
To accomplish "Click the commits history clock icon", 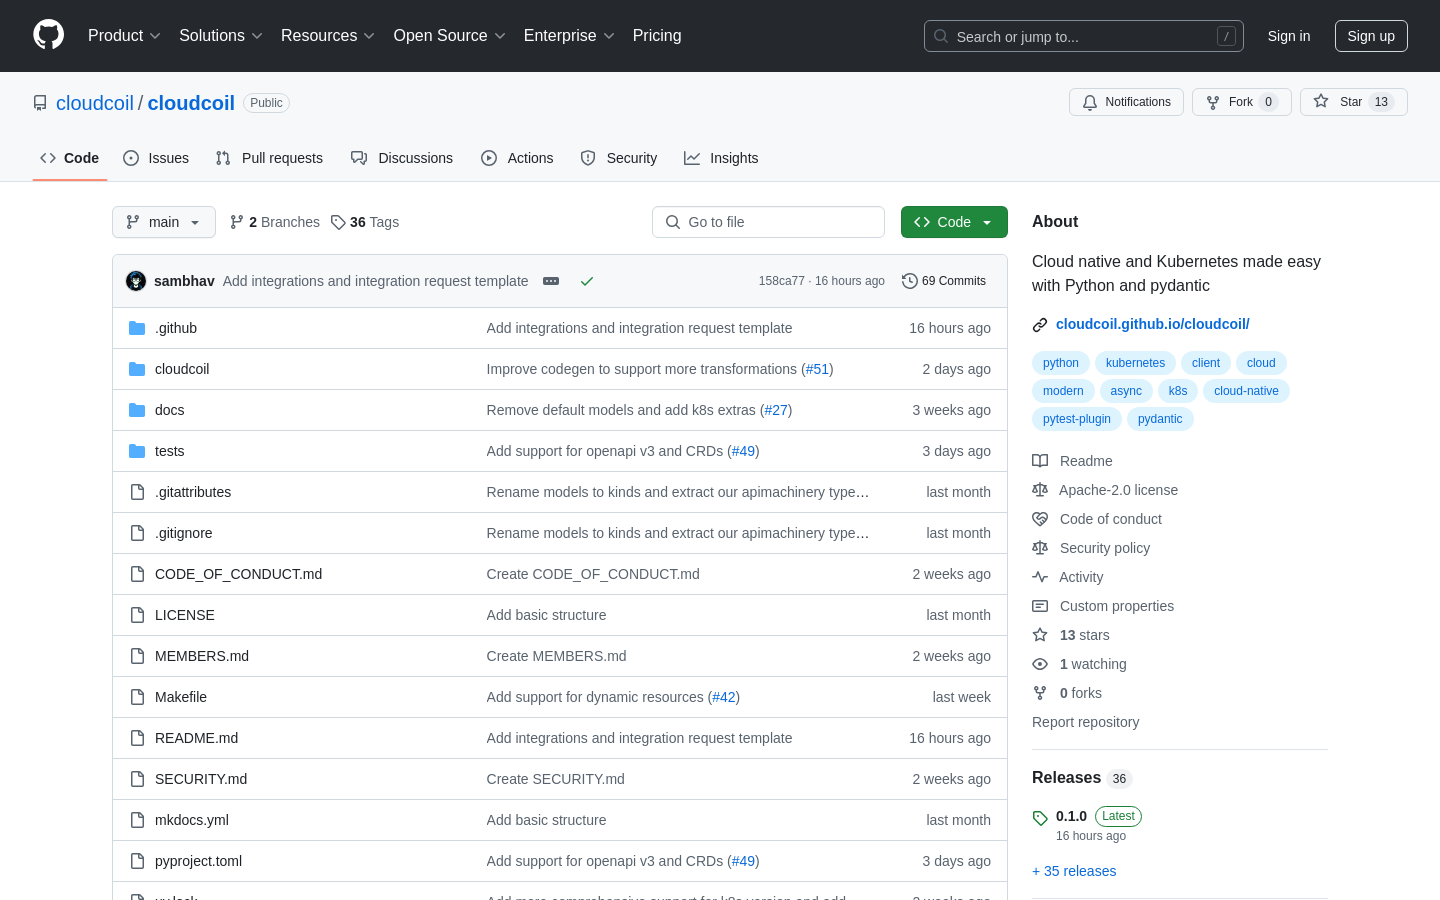I will [909, 281].
